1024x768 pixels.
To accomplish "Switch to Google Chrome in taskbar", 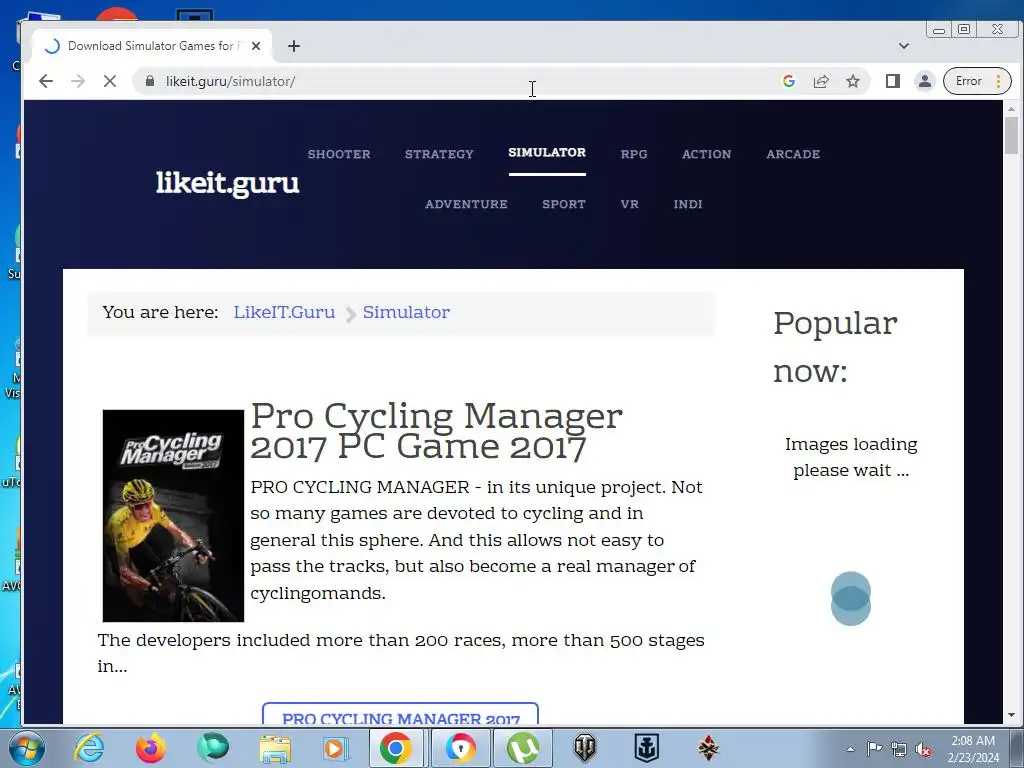I will (x=396, y=748).
